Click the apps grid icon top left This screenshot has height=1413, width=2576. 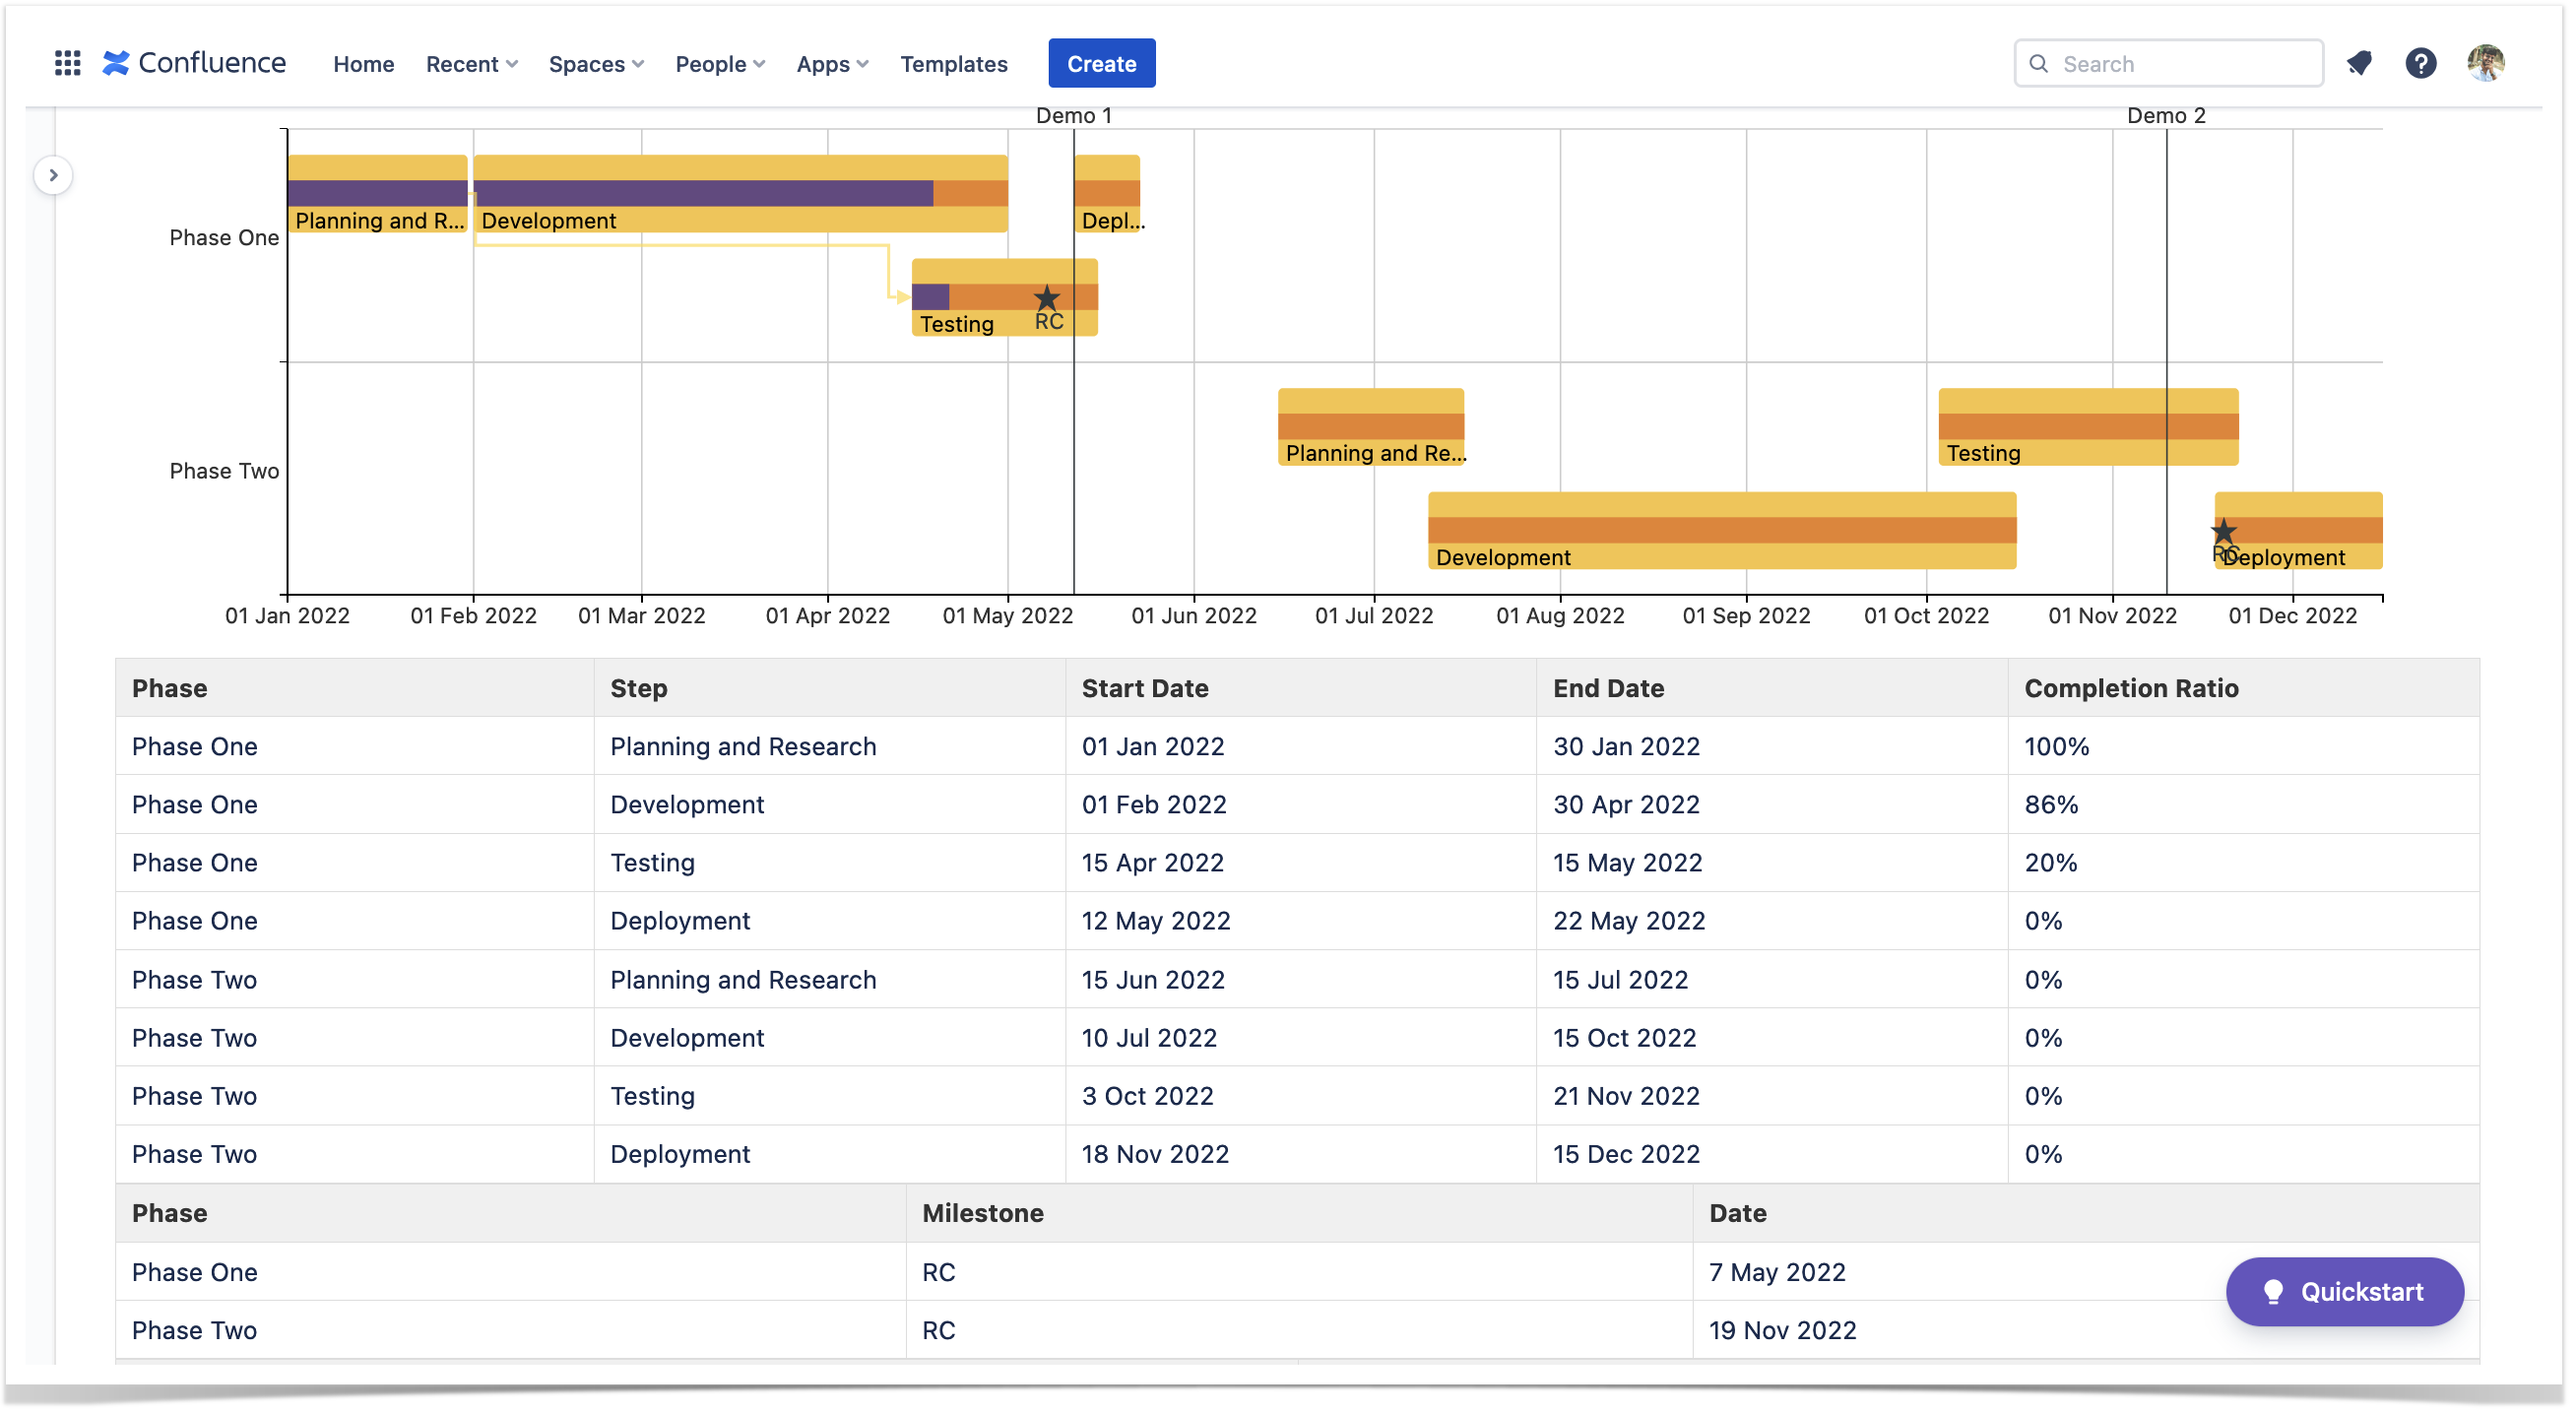pyautogui.click(x=64, y=63)
